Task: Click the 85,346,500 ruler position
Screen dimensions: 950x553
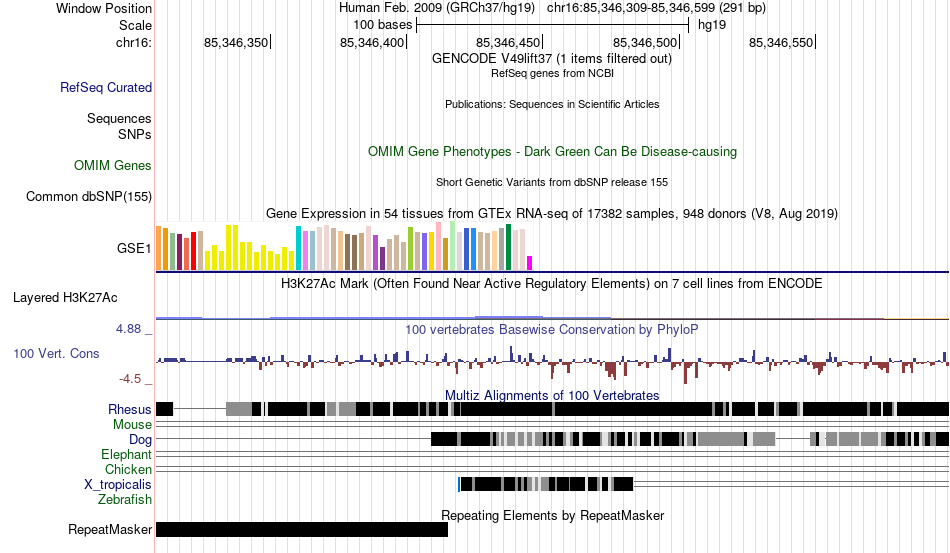Action: point(645,42)
